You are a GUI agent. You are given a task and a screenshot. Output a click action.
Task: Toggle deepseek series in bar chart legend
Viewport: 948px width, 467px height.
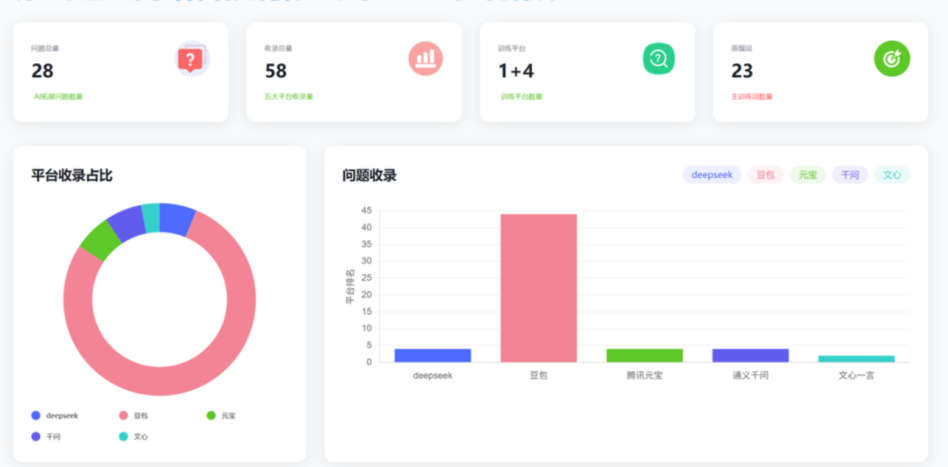pyautogui.click(x=712, y=175)
